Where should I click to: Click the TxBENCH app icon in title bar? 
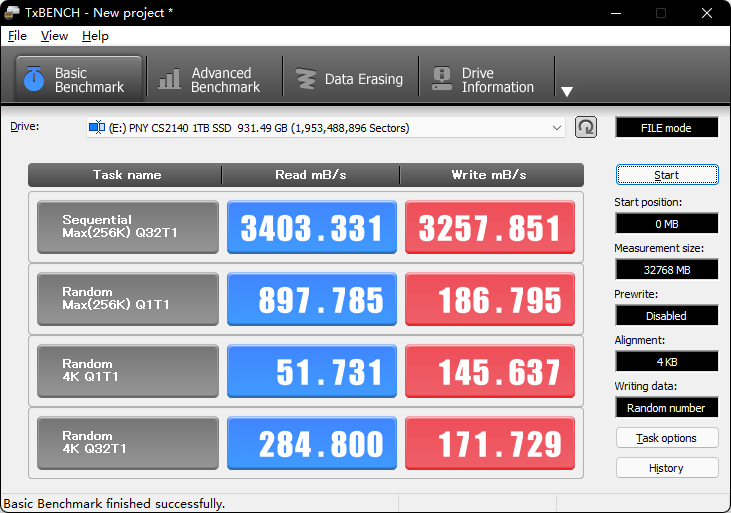tap(12, 13)
